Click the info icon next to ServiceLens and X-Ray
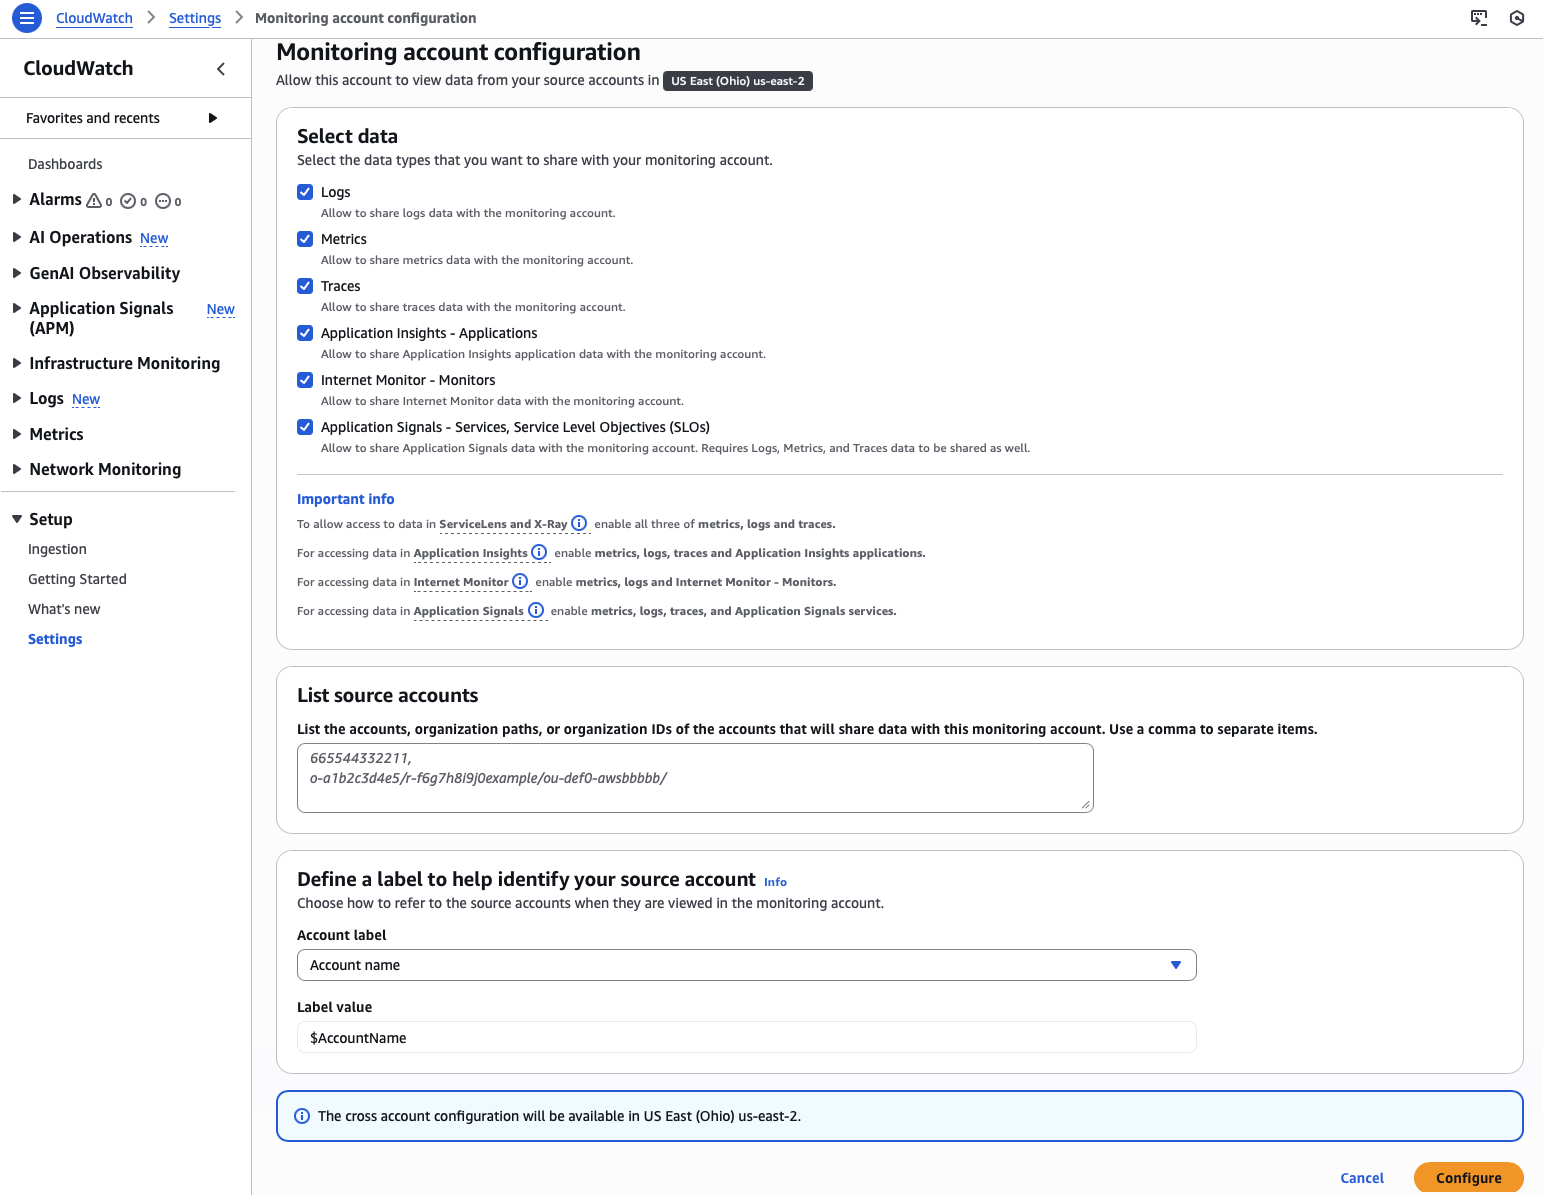1543x1195 pixels. [x=579, y=523]
